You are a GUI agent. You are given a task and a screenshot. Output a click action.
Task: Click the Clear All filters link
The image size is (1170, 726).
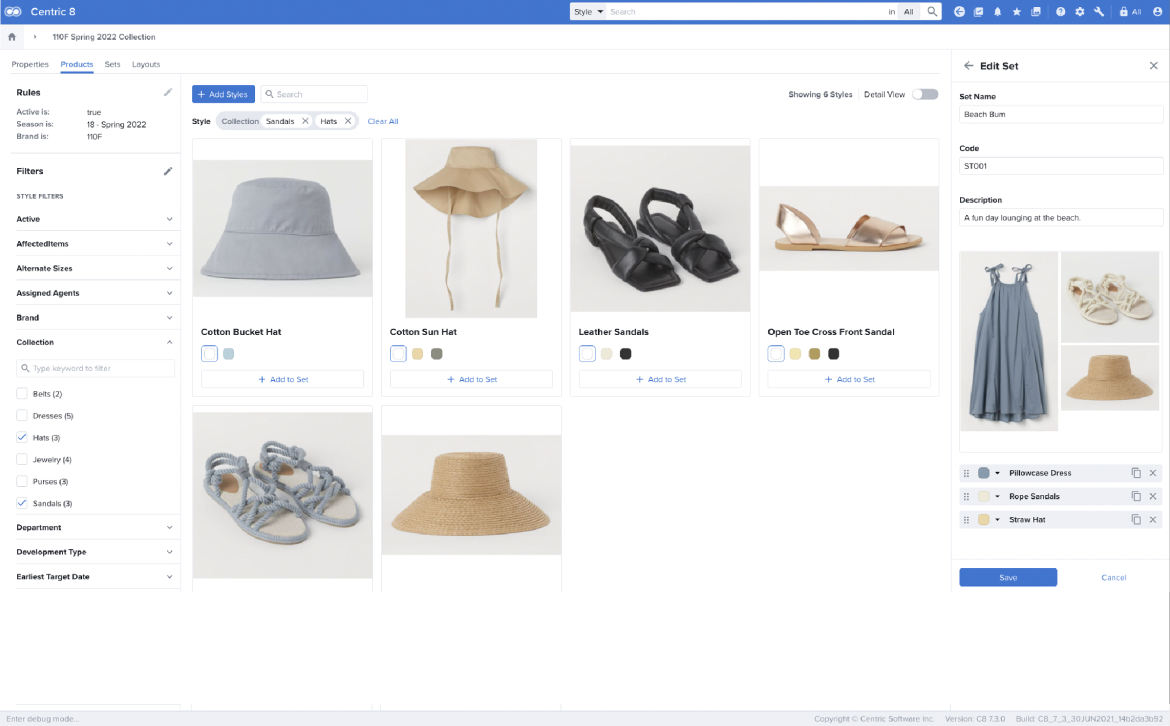coord(383,120)
